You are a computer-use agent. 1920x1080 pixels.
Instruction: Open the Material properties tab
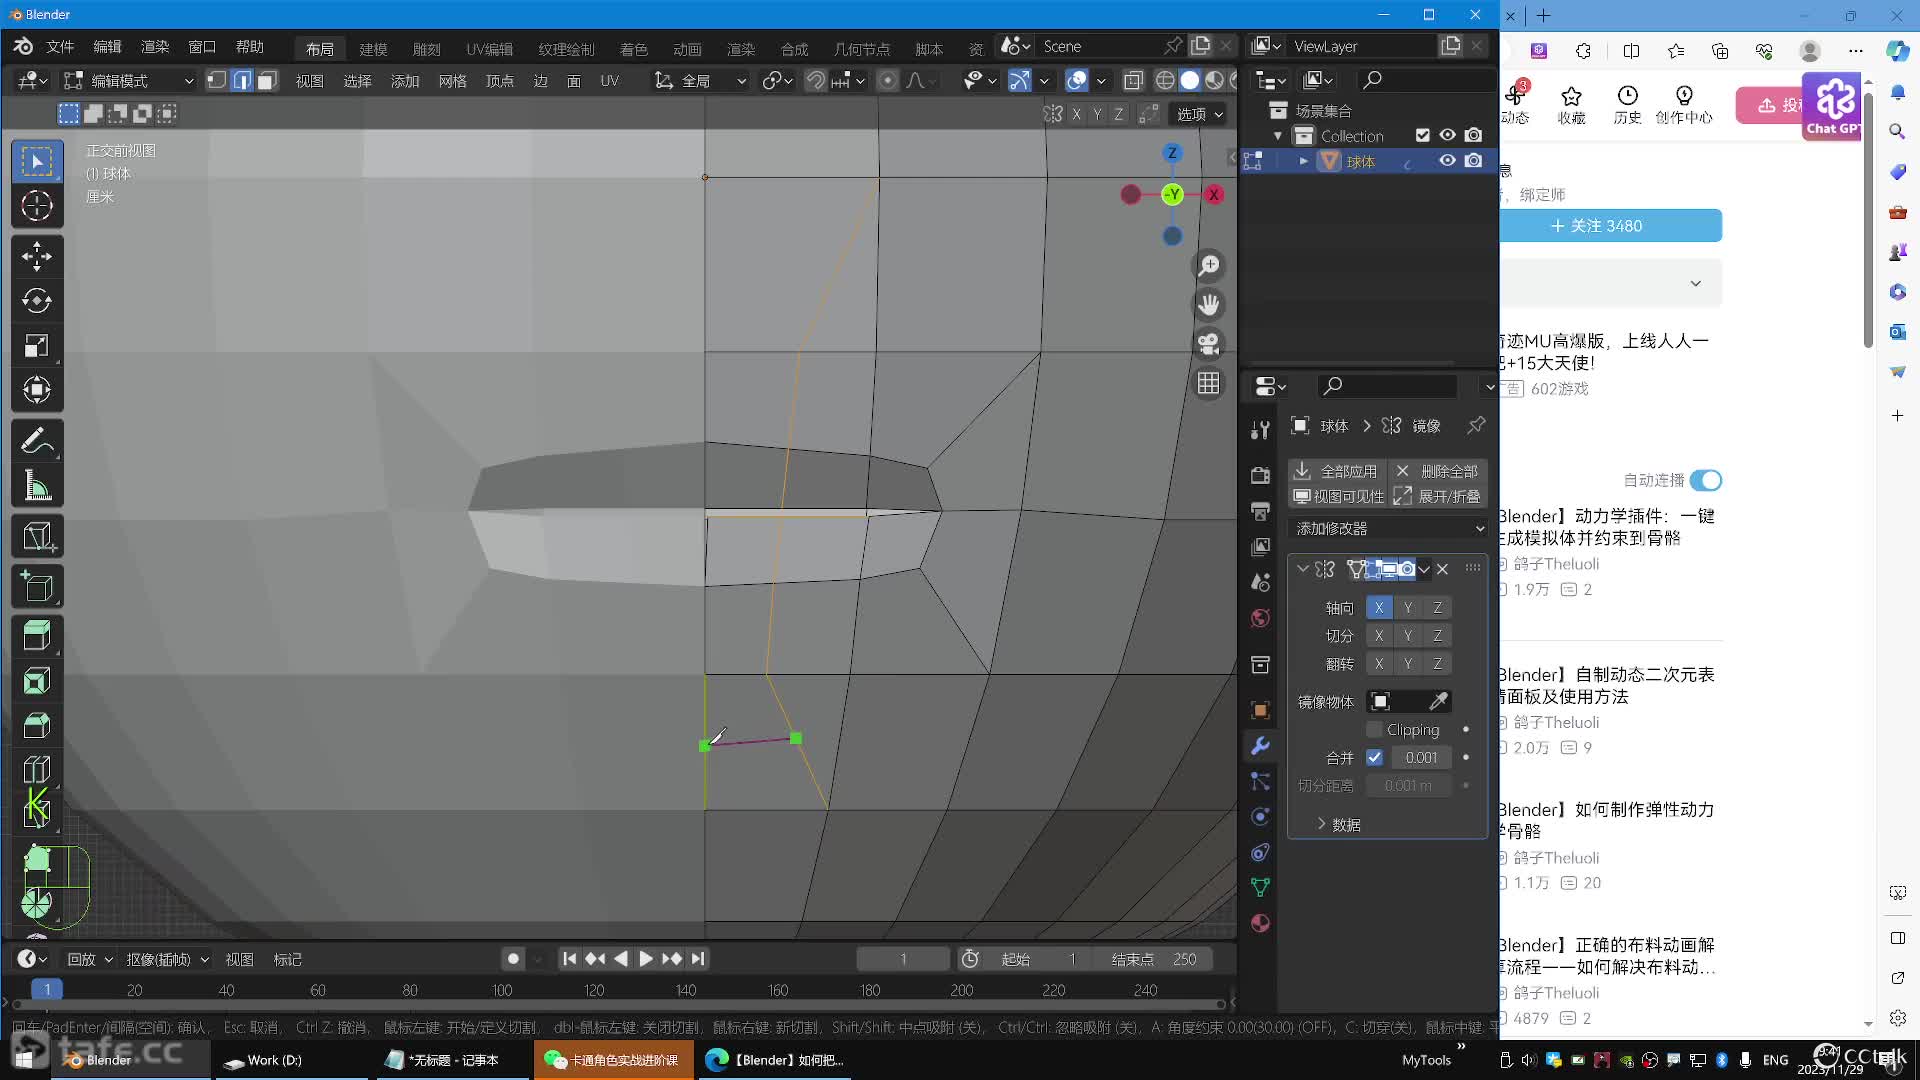1260,923
